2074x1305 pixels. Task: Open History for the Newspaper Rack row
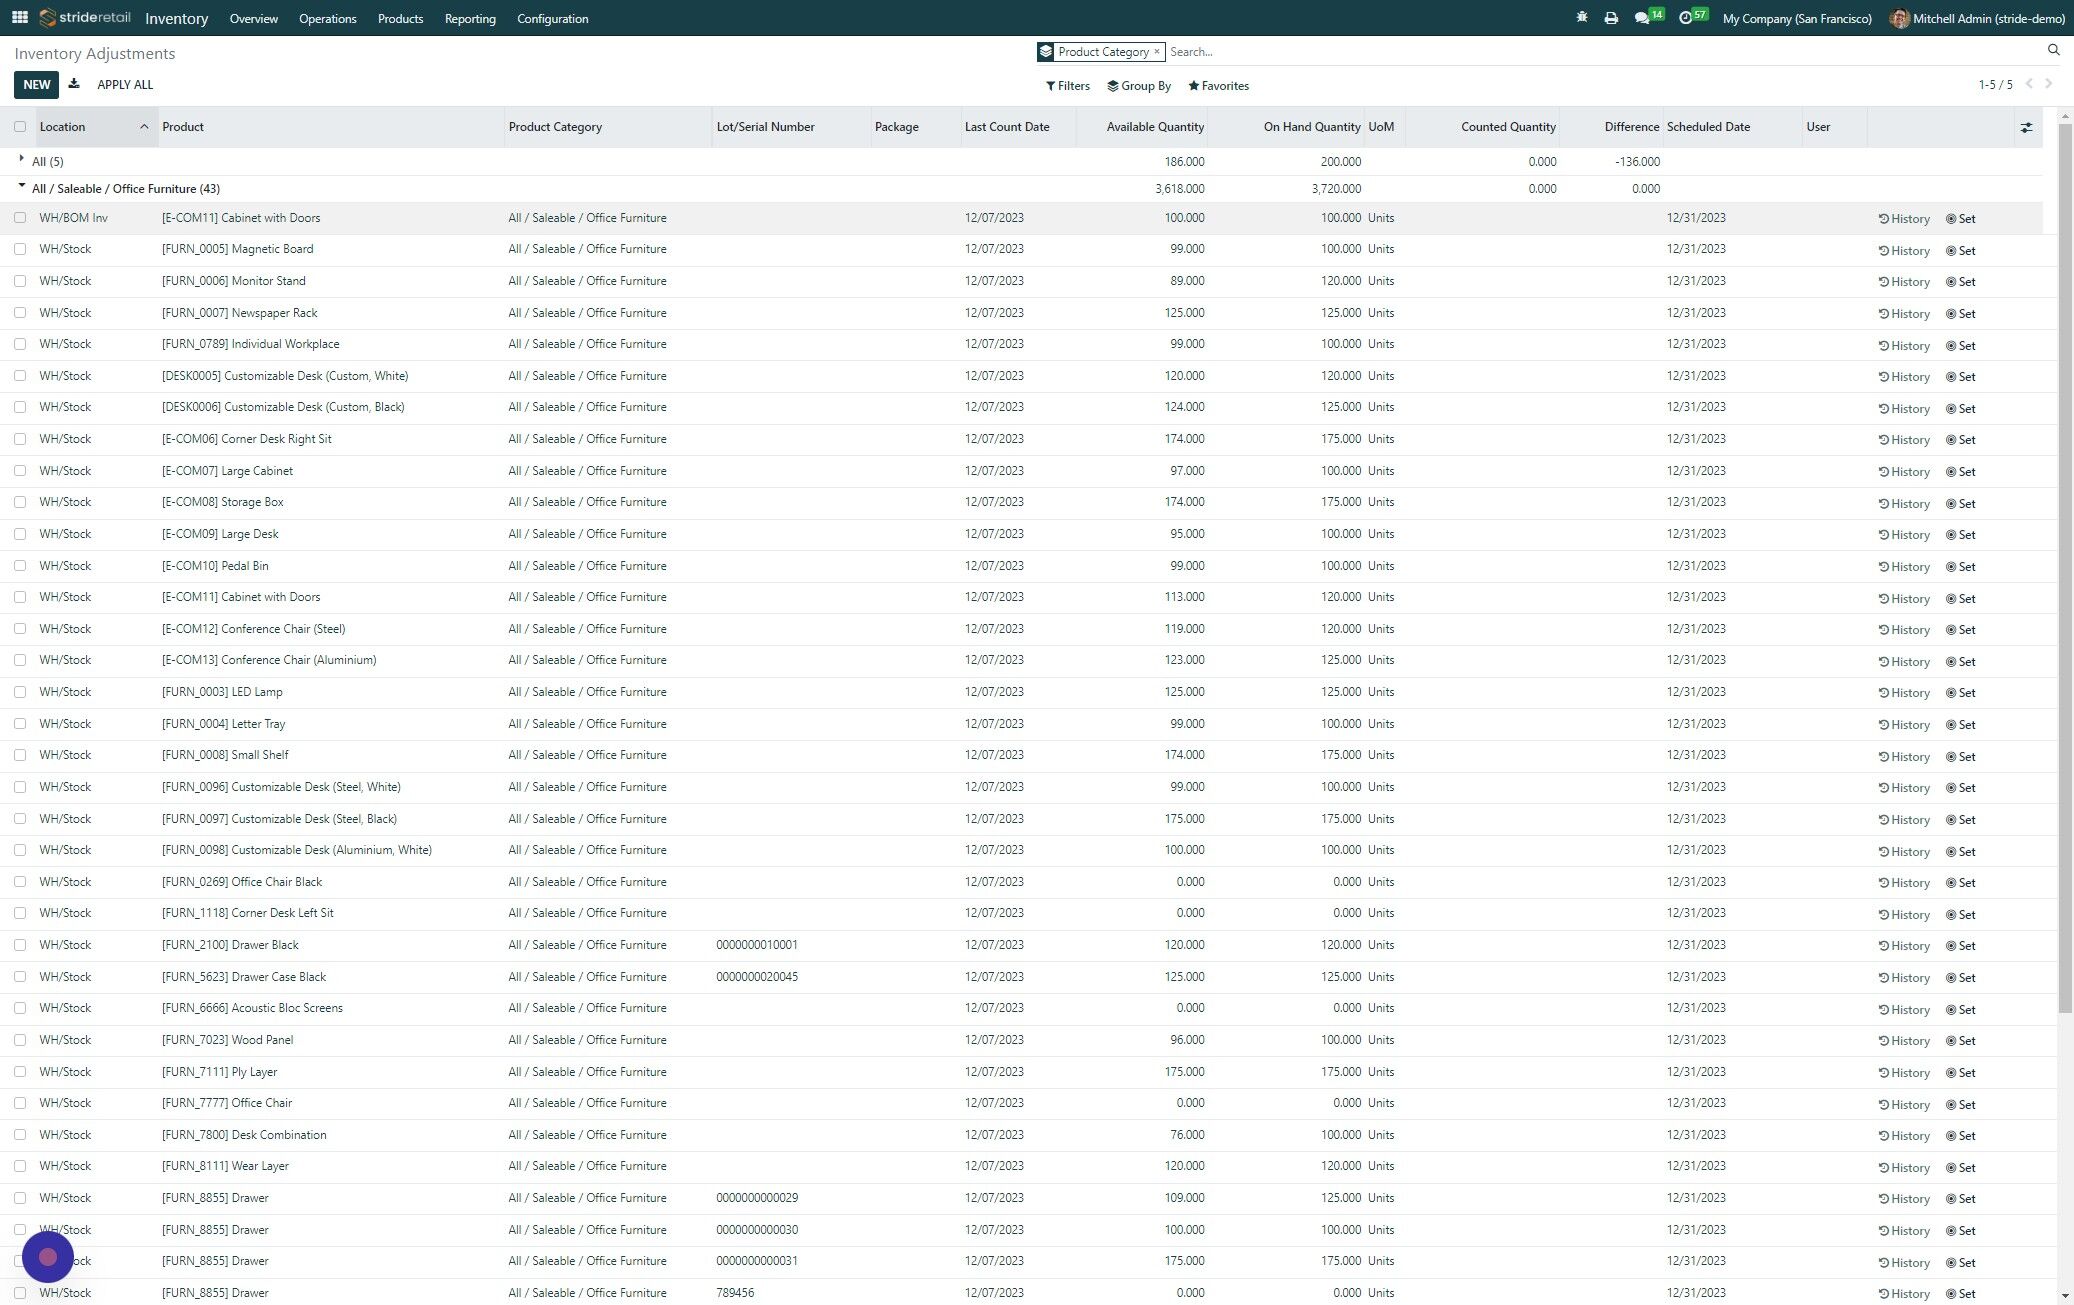[x=1903, y=314]
